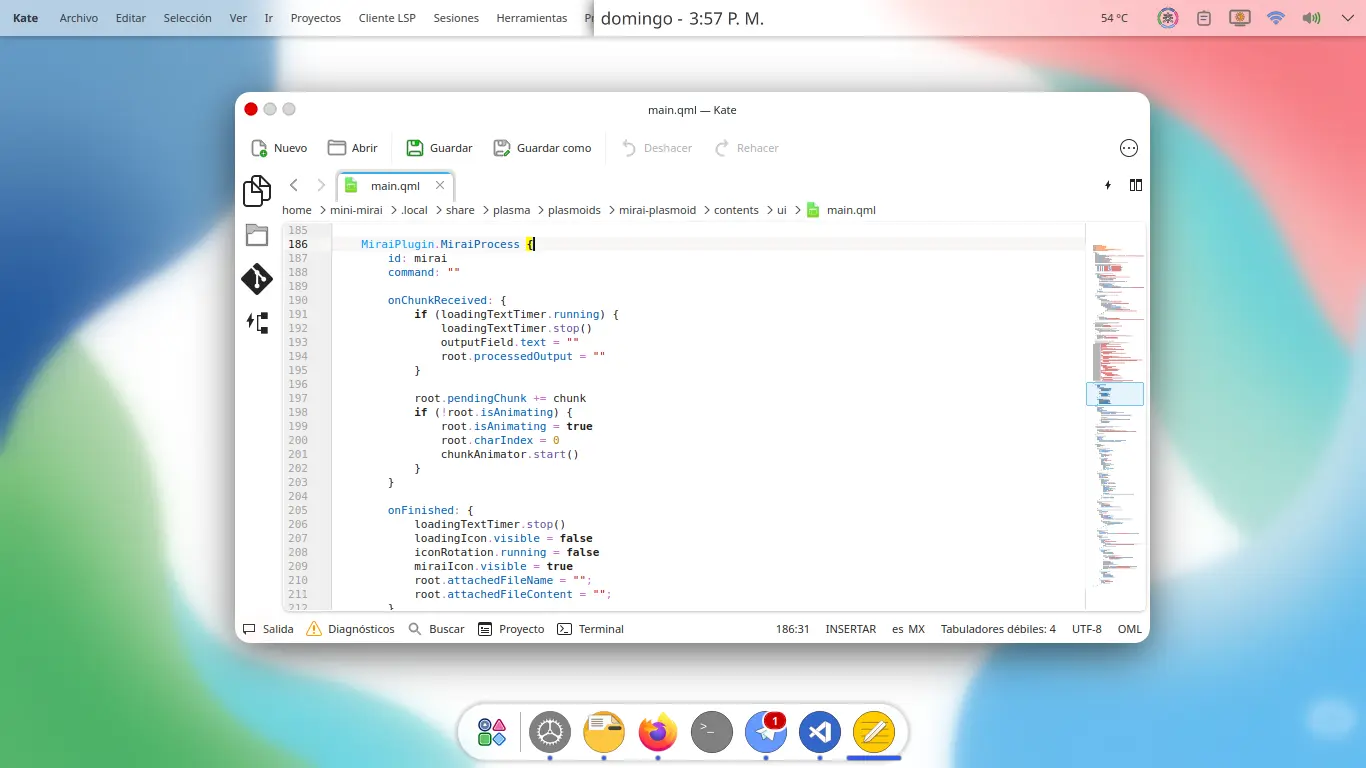Click the Abrir open file button
Screen dimensions: 1366x768
click(353, 148)
